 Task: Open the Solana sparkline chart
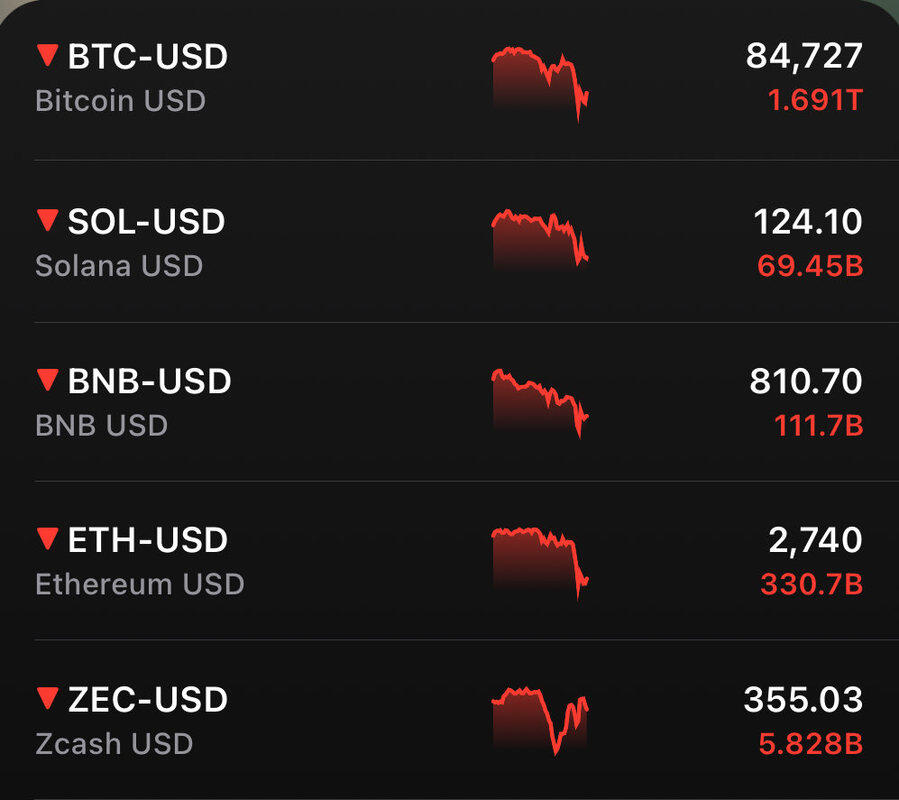point(540,238)
